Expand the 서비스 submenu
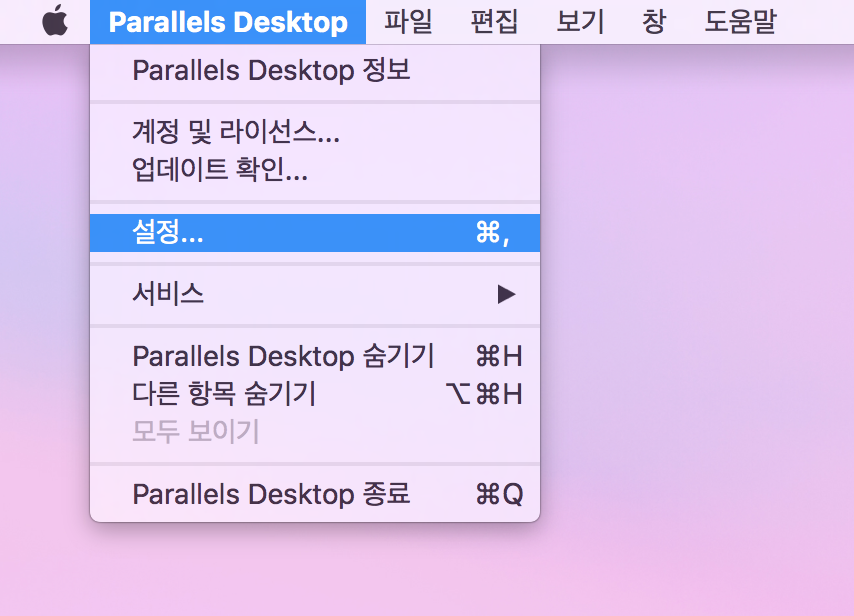The height and width of the screenshot is (616, 854). coord(315,294)
